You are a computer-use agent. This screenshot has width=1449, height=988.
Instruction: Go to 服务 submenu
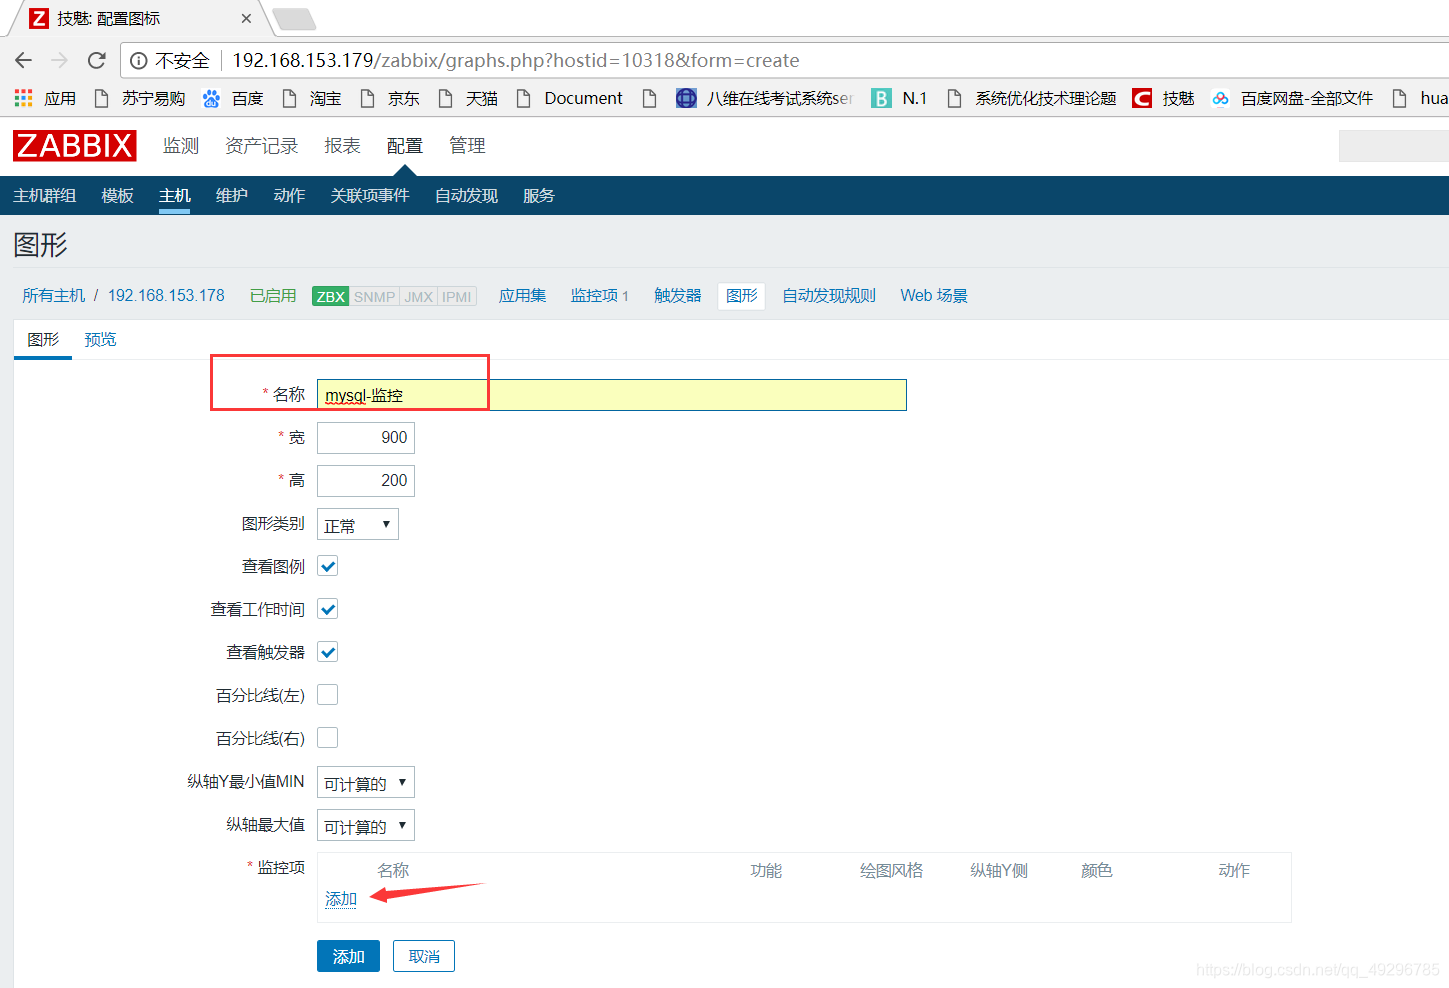539,196
